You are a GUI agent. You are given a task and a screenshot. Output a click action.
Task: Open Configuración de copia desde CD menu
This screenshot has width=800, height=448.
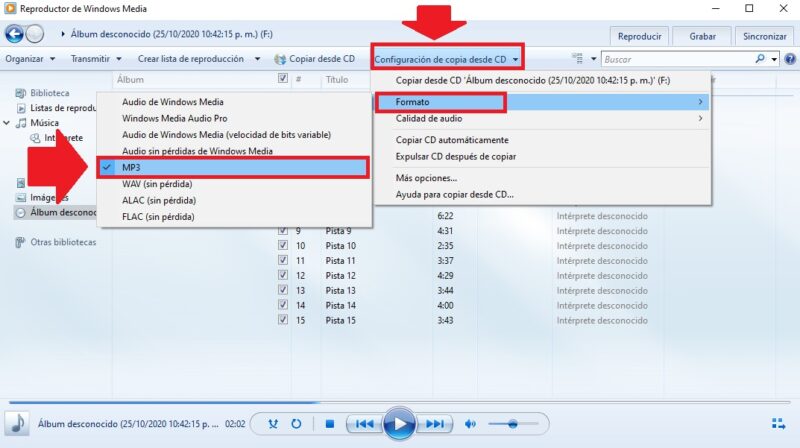447,59
